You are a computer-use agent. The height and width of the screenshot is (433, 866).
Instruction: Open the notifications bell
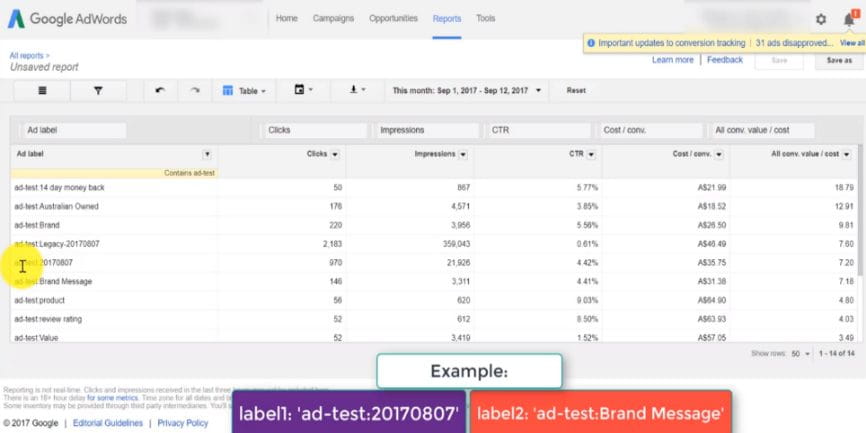pyautogui.click(x=849, y=19)
